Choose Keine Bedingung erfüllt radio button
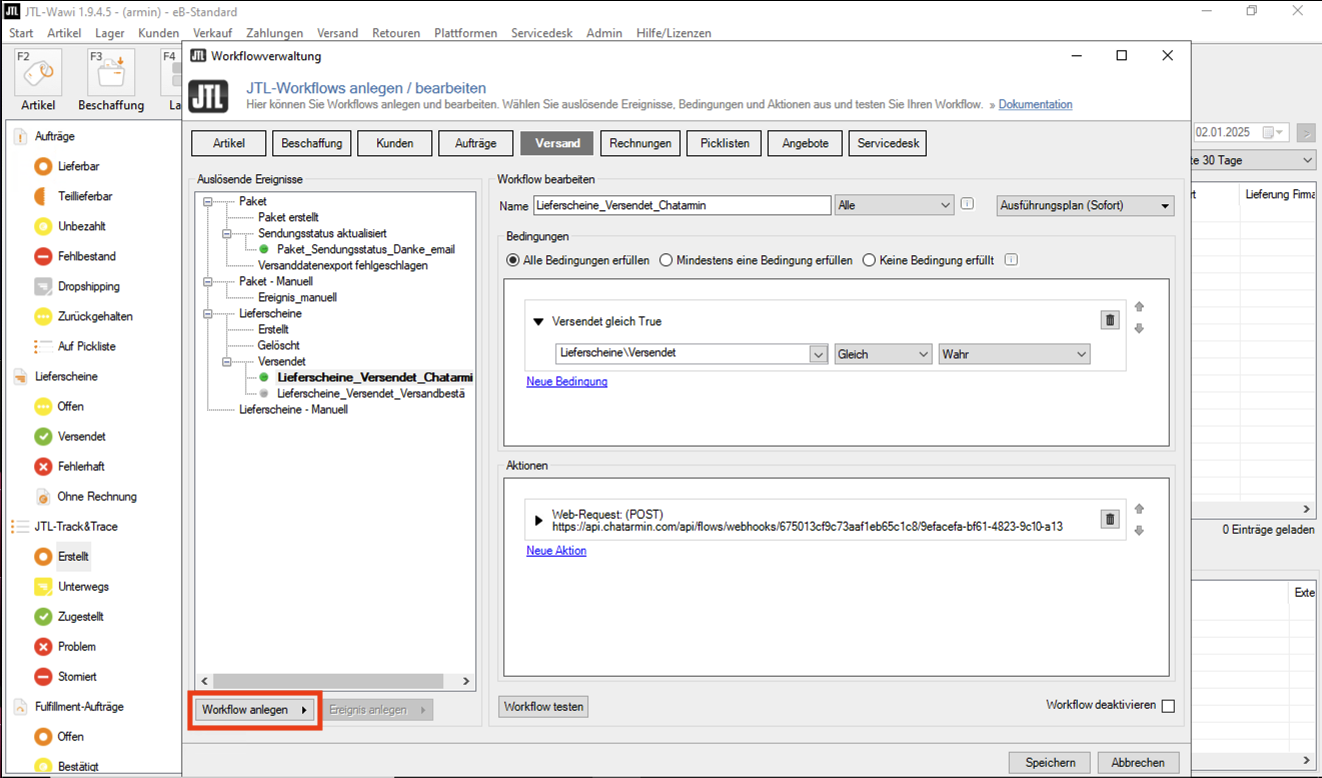 point(869,260)
